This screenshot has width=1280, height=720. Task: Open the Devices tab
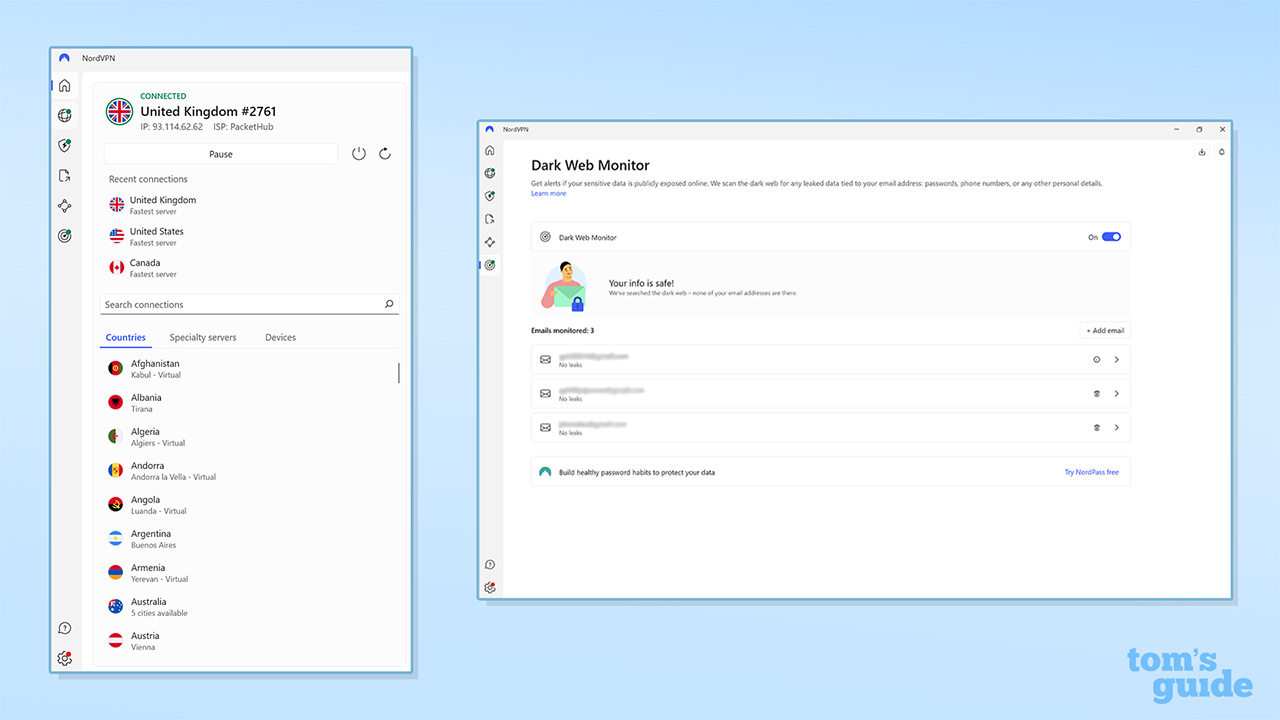click(x=280, y=338)
